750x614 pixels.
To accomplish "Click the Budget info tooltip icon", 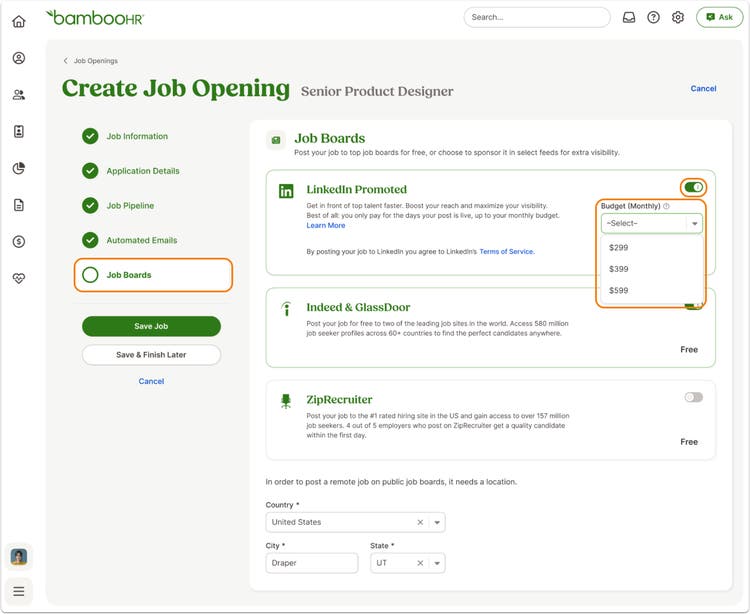I will tap(666, 206).
